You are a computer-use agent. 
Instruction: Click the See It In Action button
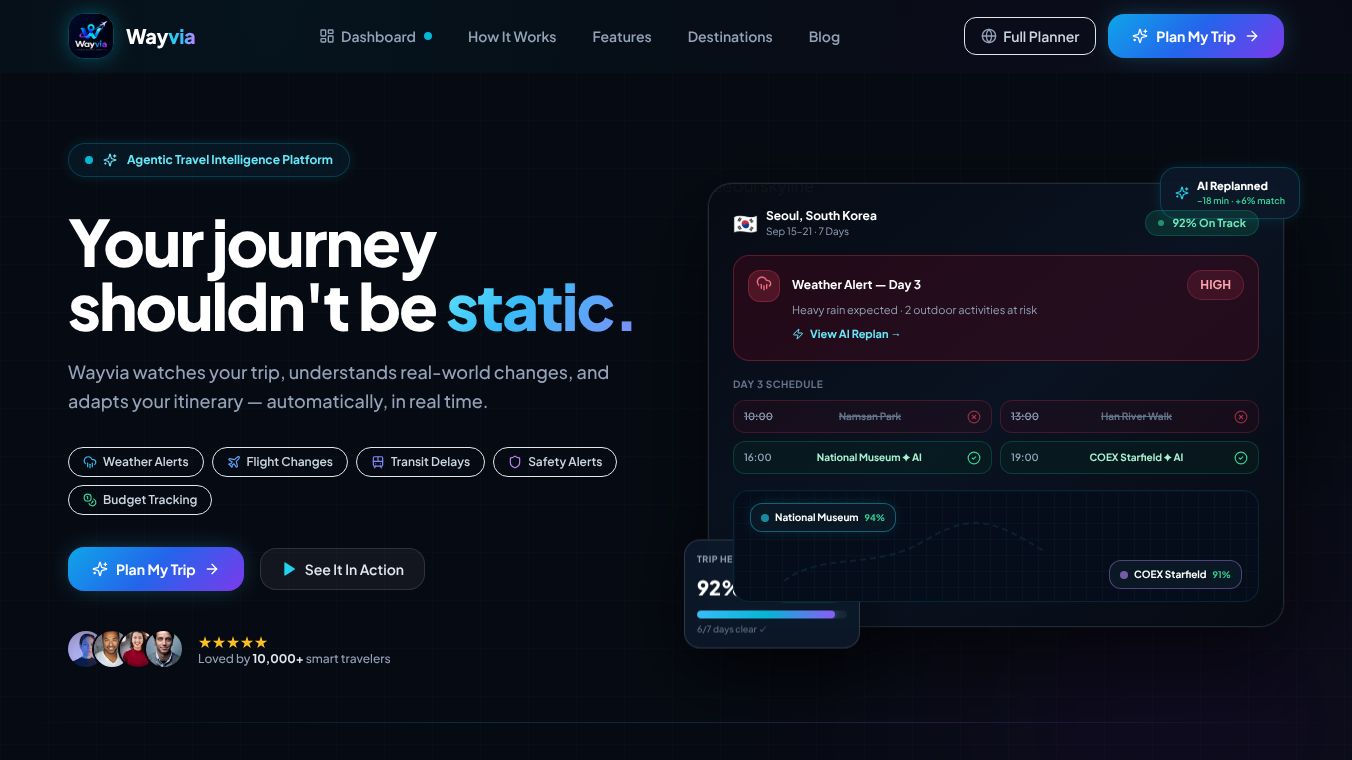342,569
